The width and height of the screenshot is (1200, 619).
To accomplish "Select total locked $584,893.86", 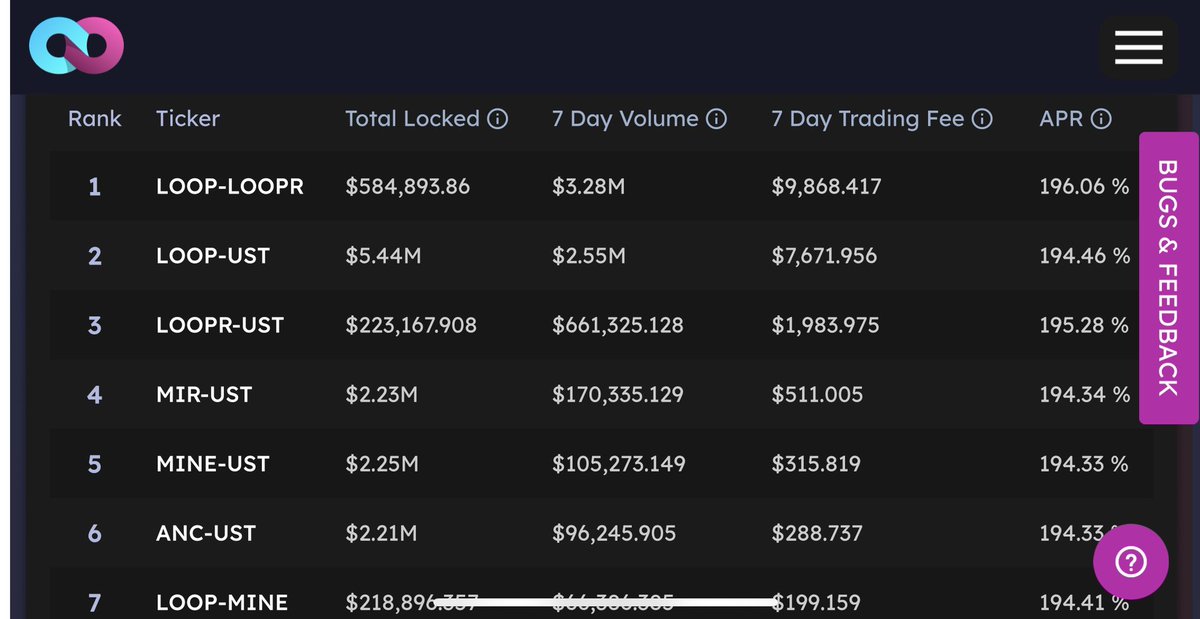I will 407,187.
